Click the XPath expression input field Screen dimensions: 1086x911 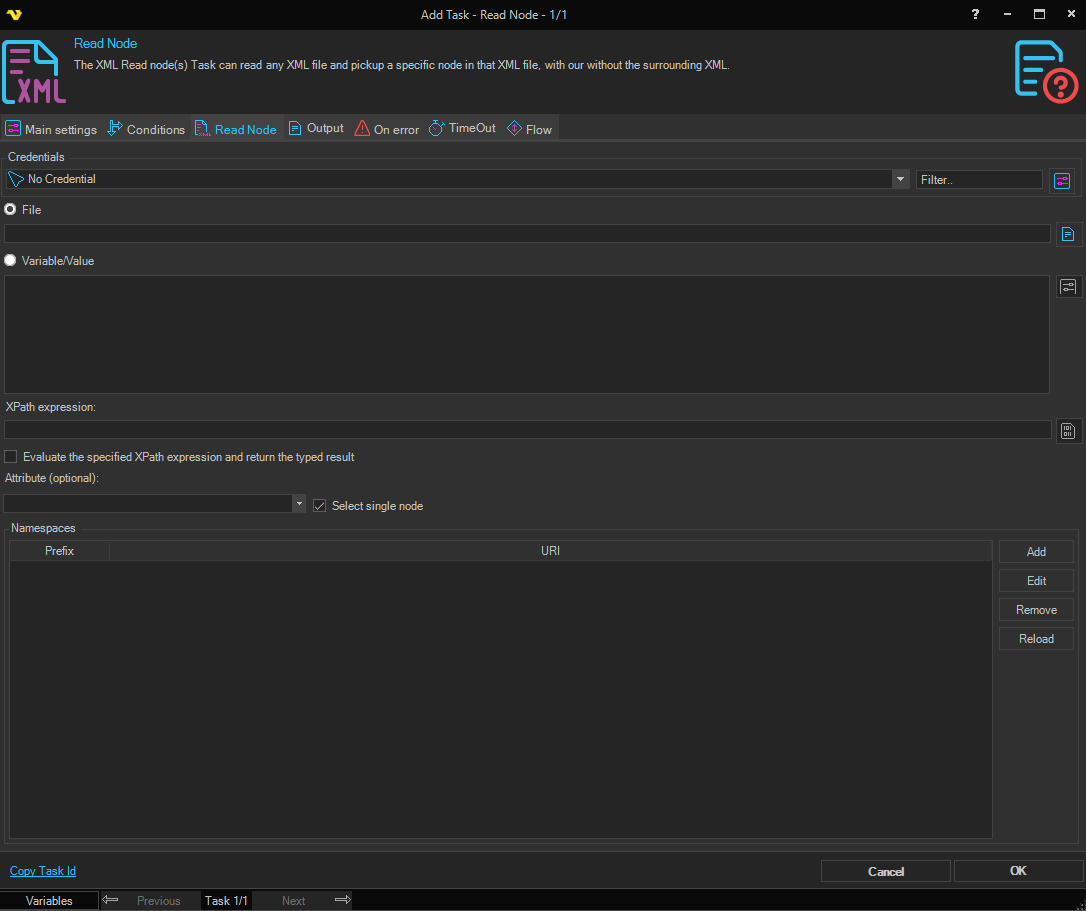527,430
